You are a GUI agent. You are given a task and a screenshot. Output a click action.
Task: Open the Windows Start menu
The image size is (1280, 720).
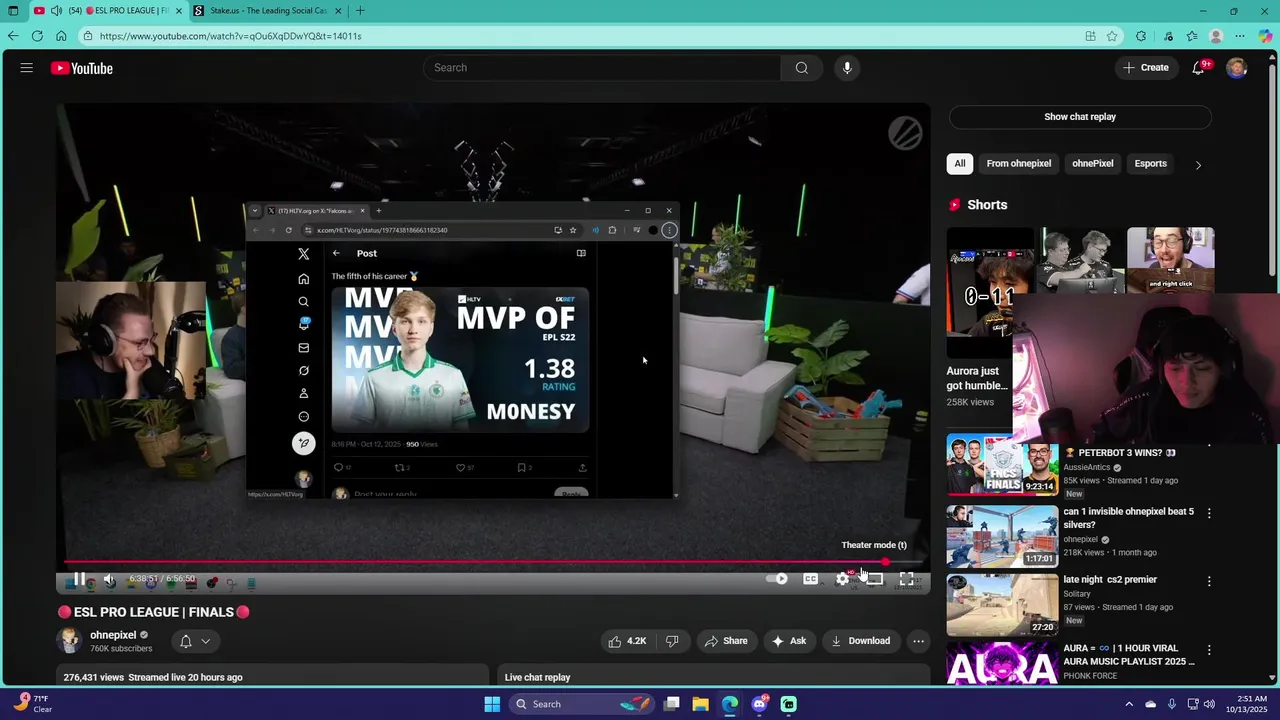tap(492, 704)
